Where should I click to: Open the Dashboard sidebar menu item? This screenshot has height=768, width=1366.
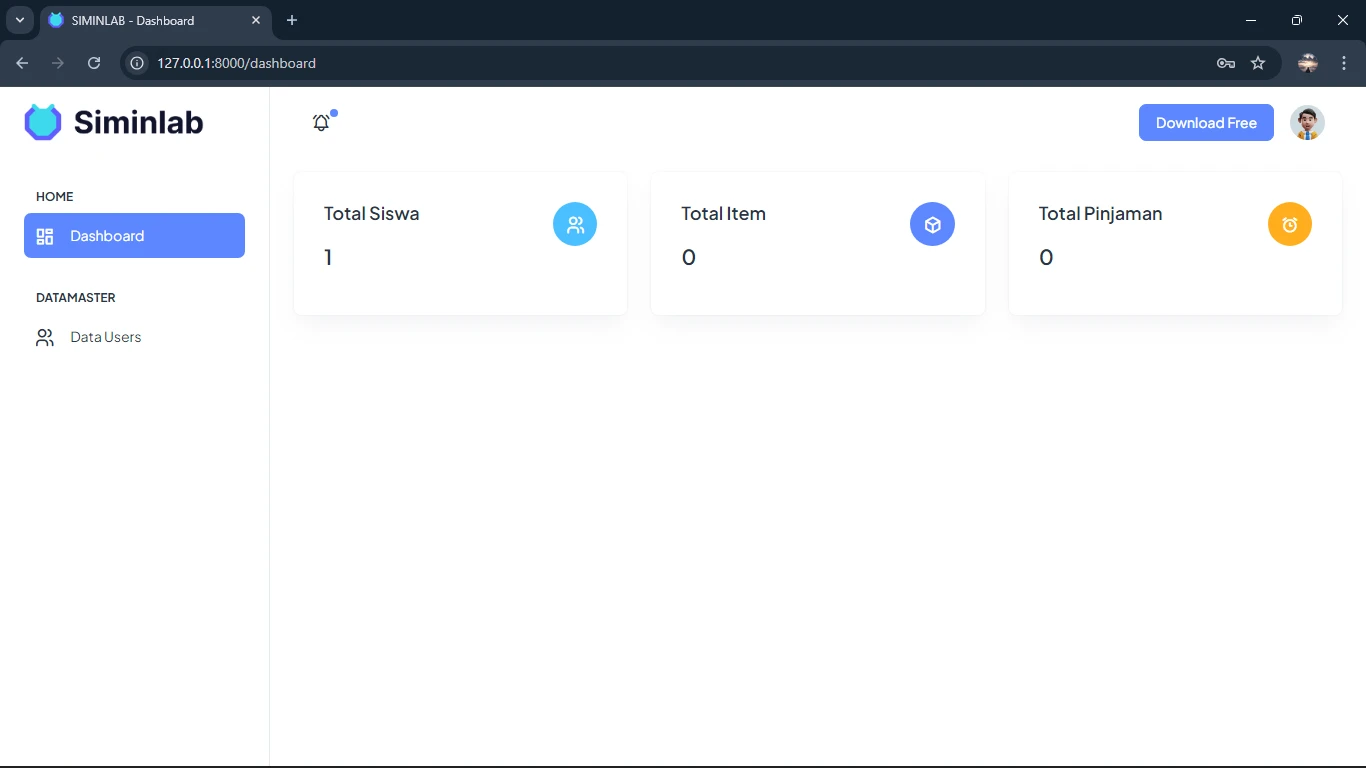(x=134, y=236)
